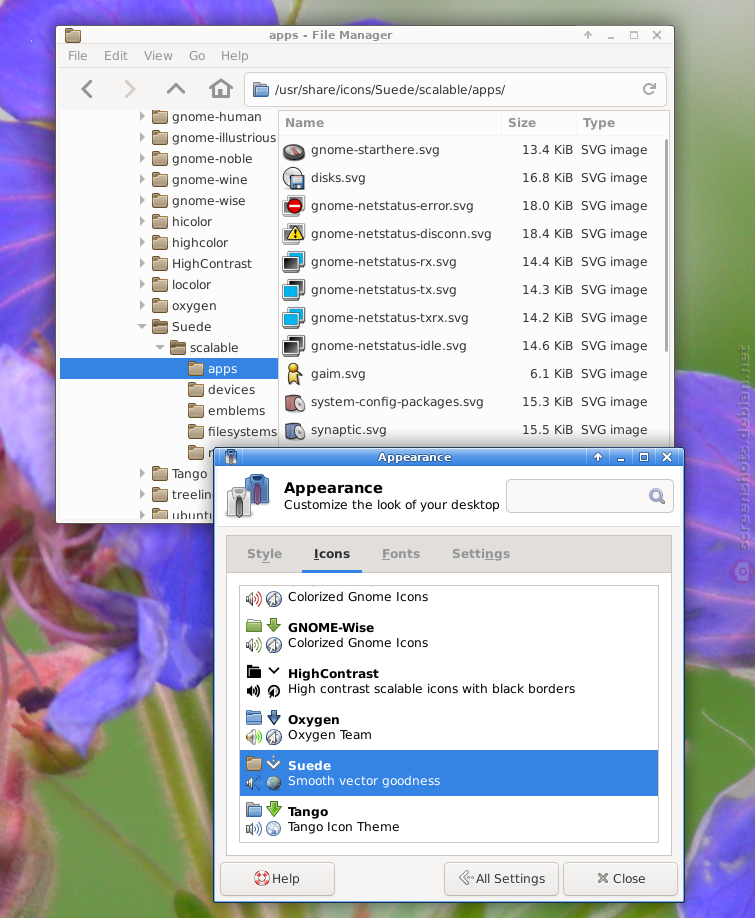Image resolution: width=755 pixels, height=918 pixels.
Task: Click Tango theme preview folder icon
Action: (253, 810)
